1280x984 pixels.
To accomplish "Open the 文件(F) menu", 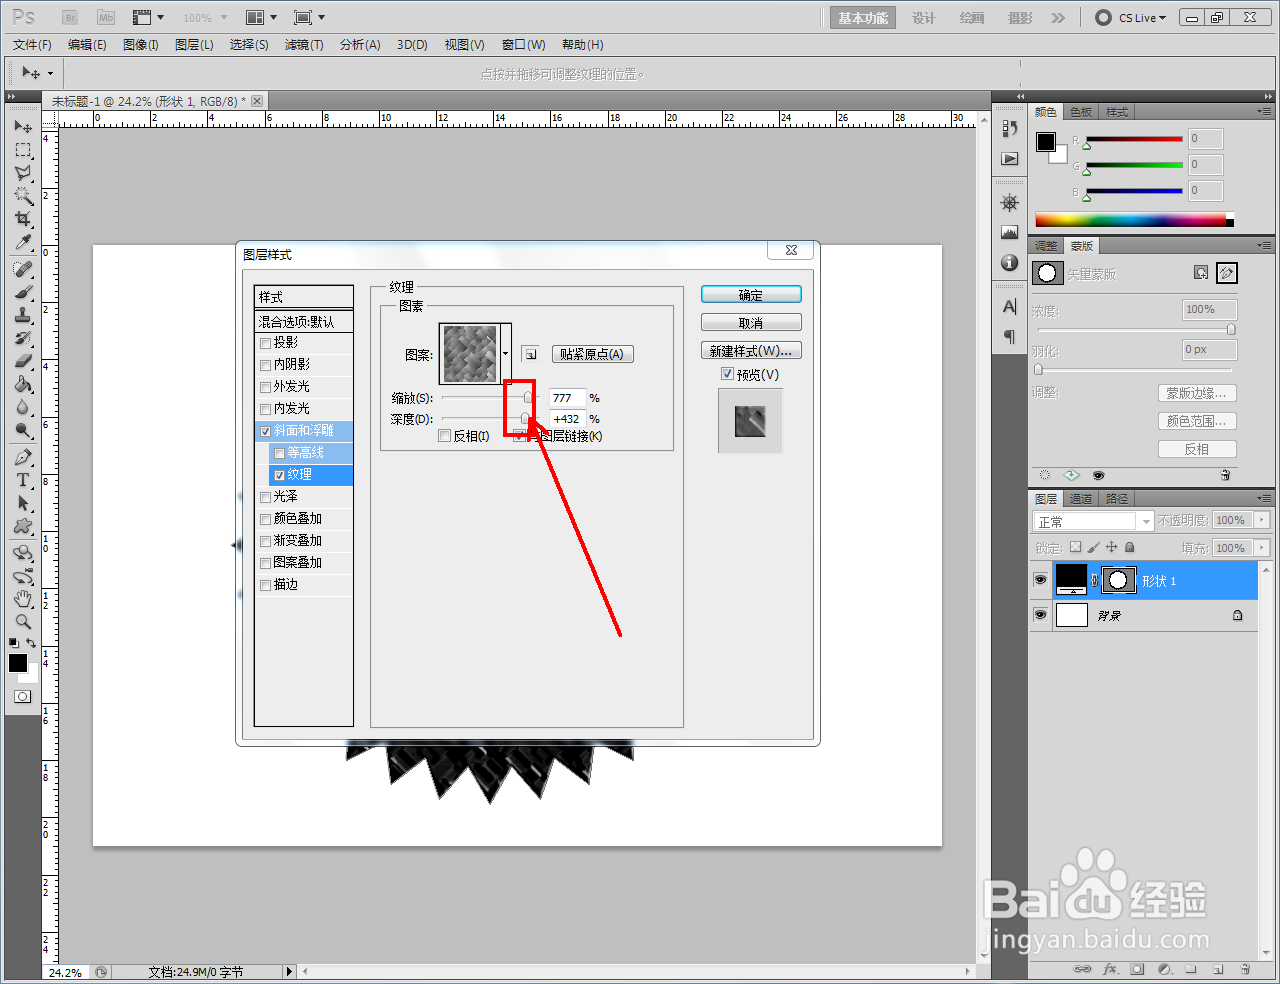I will [x=32, y=45].
